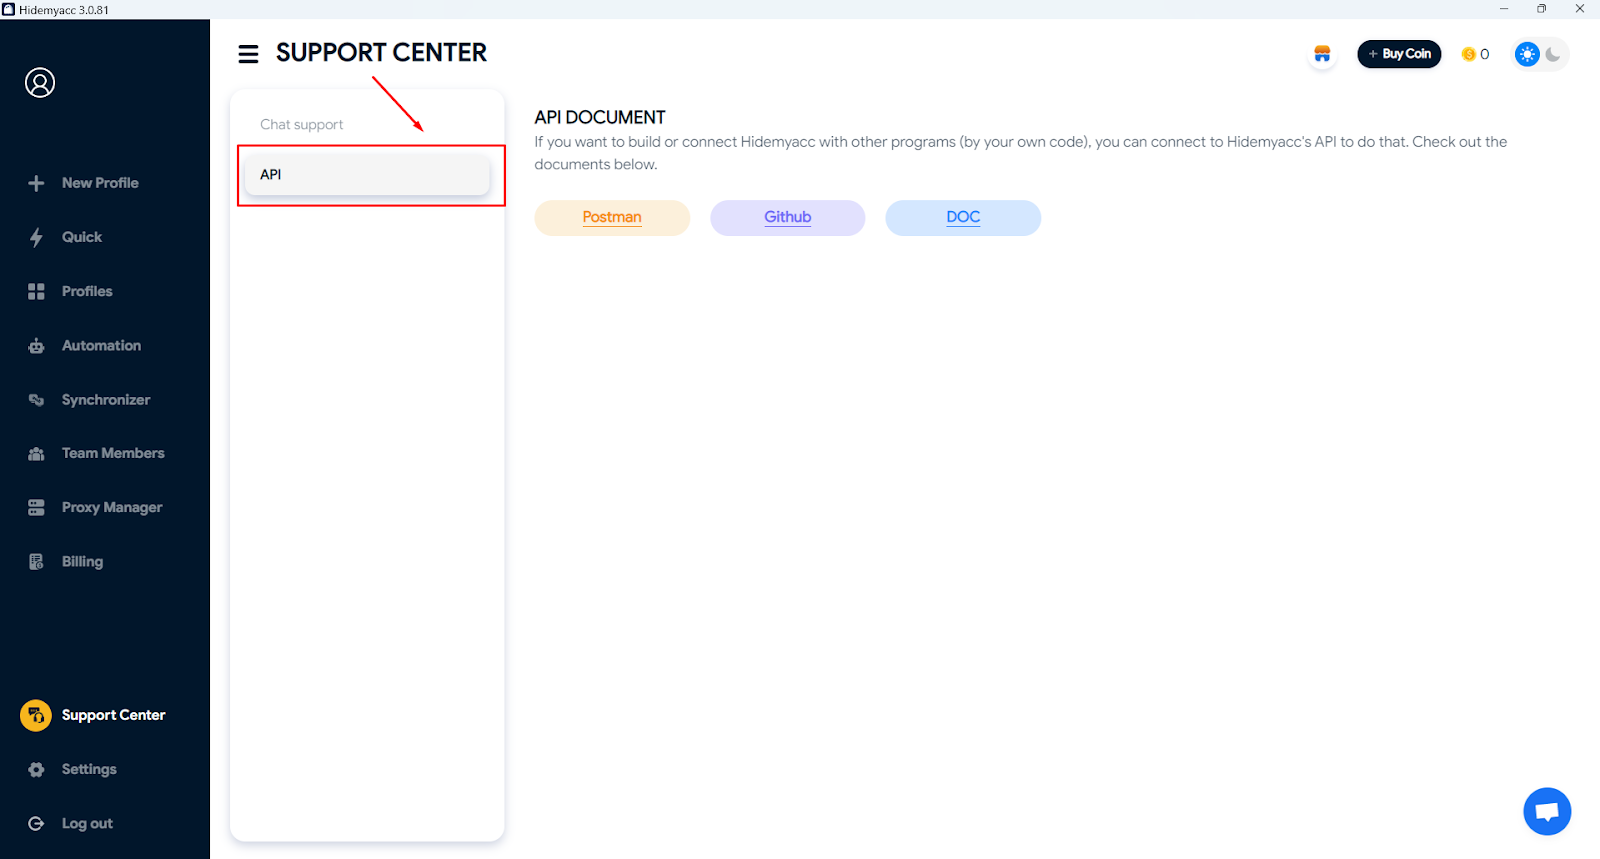Viewport: 1600px width, 859px height.
Task: Click the Profiles grid icon
Action: pyautogui.click(x=36, y=291)
